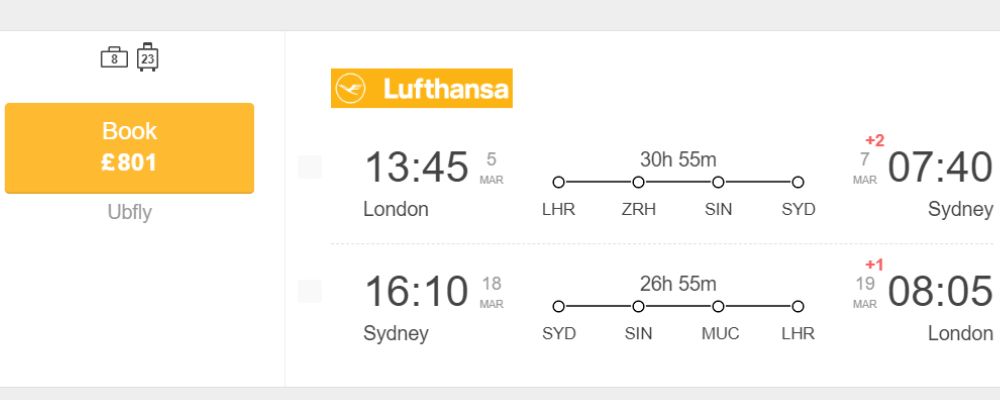Click the +2 days arrival indicator
This screenshot has width=1000, height=400.
click(x=875, y=140)
